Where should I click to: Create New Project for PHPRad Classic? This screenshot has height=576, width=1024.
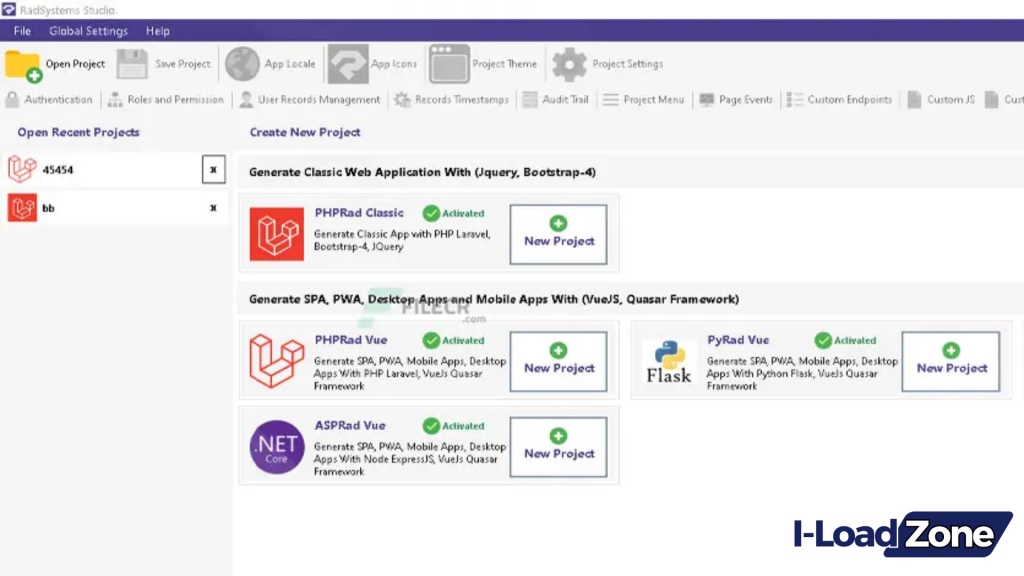click(558, 234)
